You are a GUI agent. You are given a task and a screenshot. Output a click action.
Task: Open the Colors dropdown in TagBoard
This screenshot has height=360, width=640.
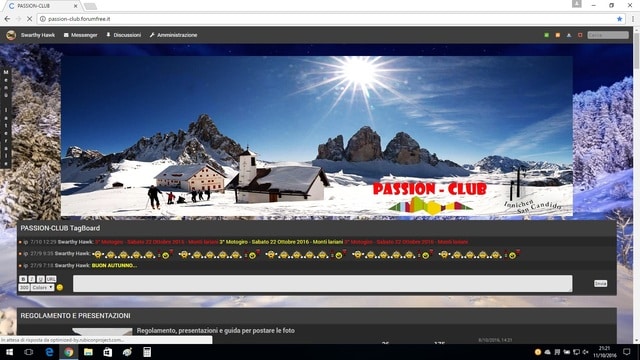point(42,288)
